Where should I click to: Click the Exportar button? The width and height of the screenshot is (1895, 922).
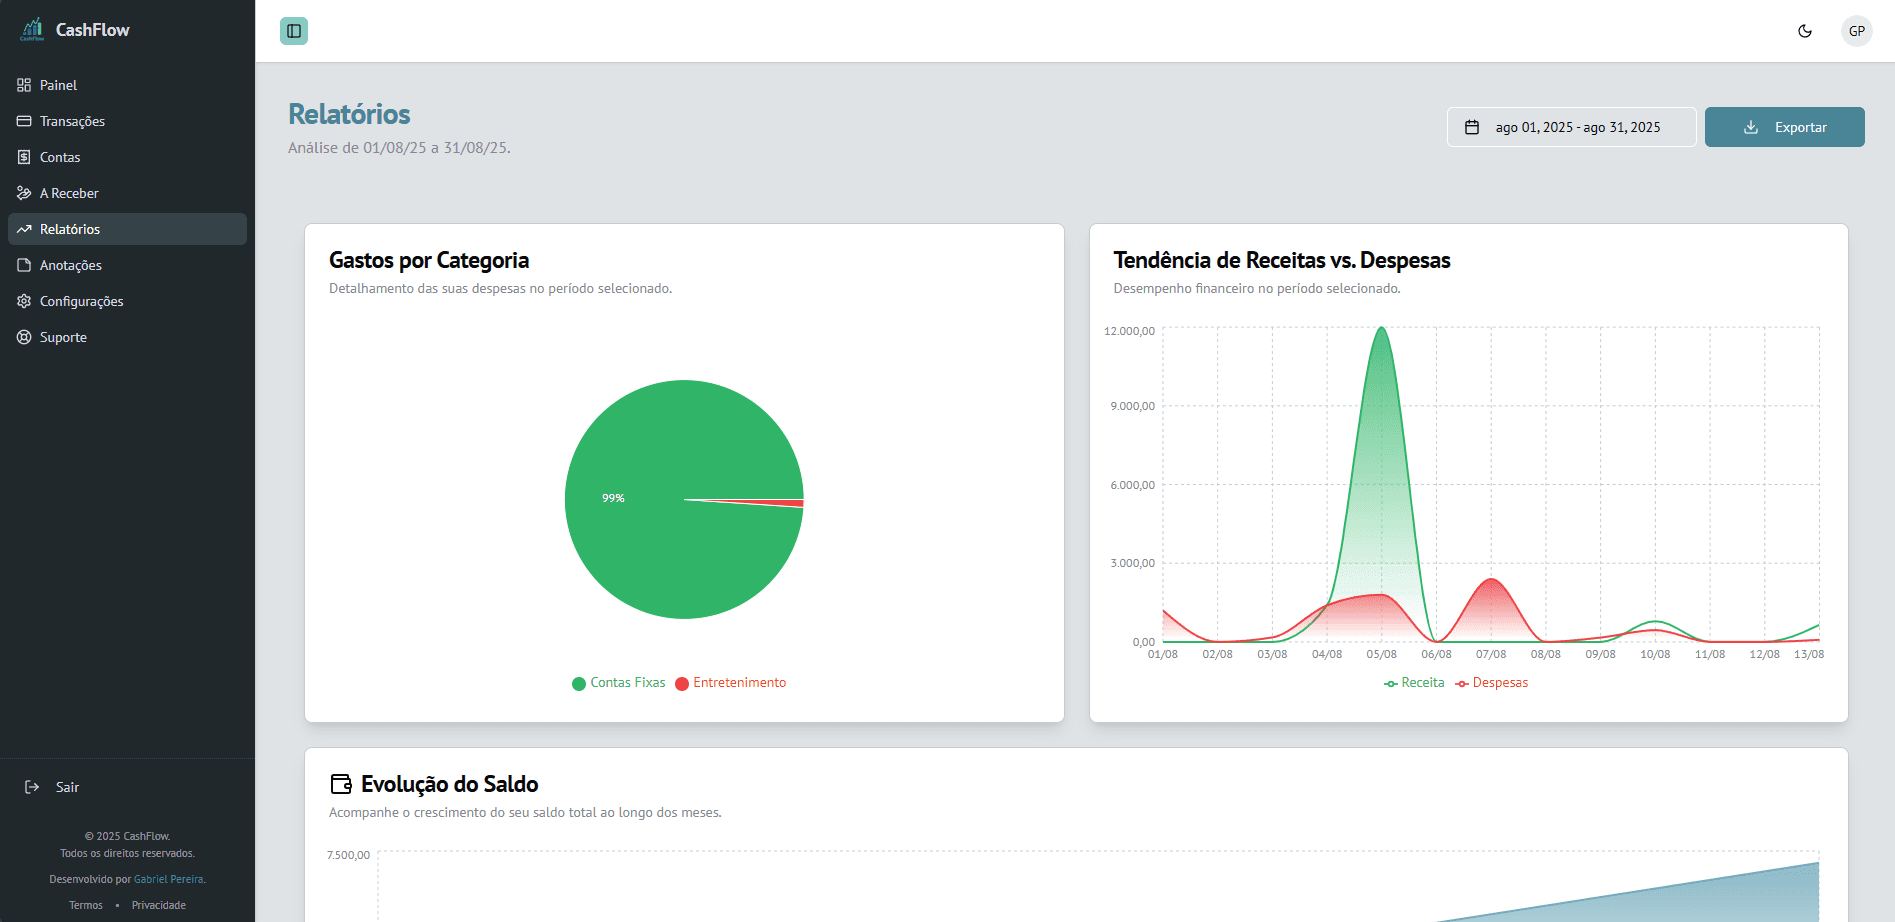[x=1784, y=127]
